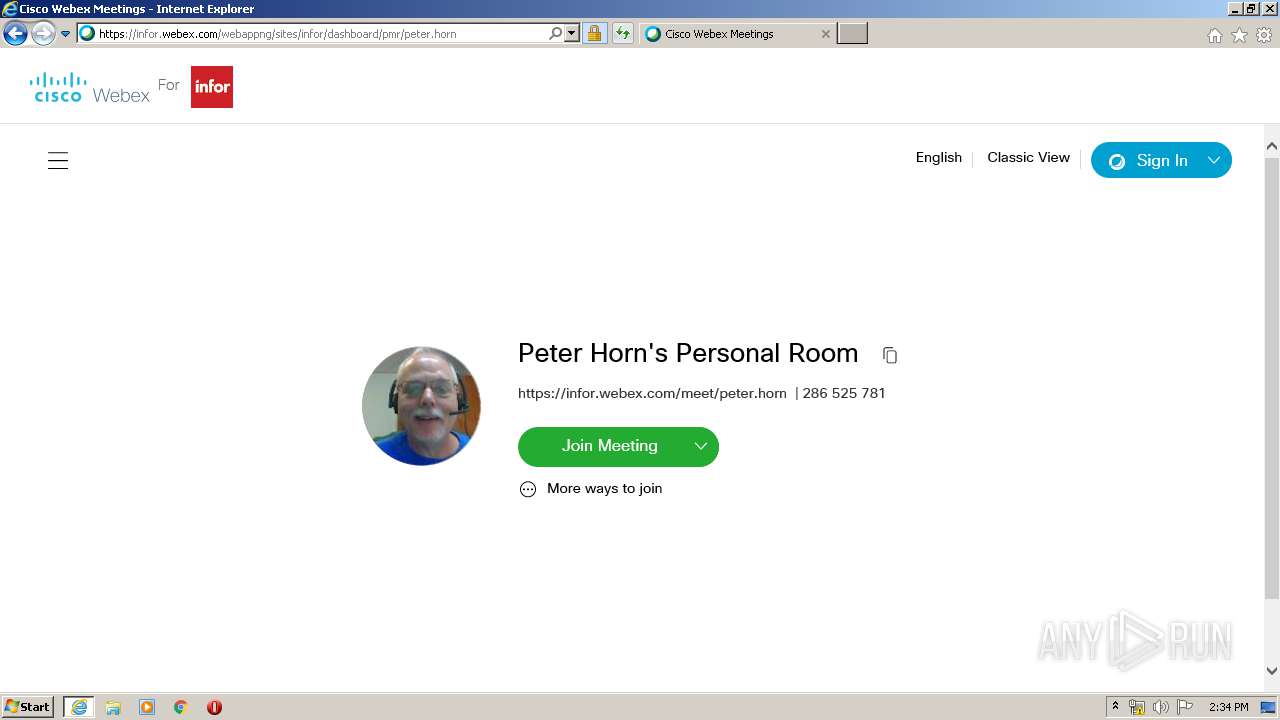This screenshot has width=1280, height=720.
Task: Click the Internet Explorer taskbar icon
Action: (x=79, y=707)
